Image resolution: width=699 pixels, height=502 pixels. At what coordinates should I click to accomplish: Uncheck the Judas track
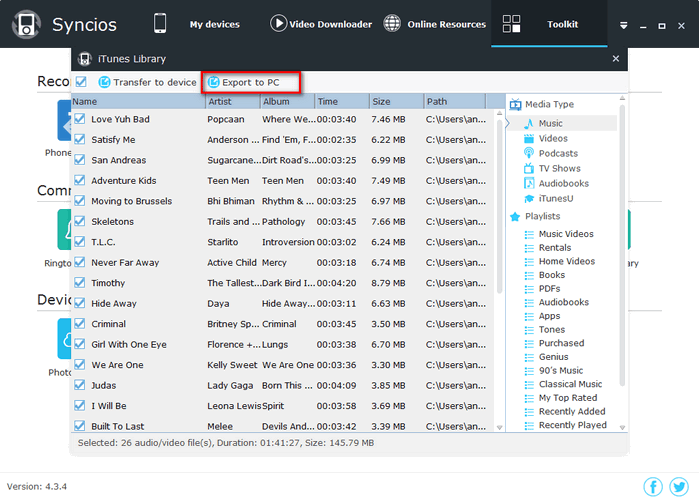80,385
